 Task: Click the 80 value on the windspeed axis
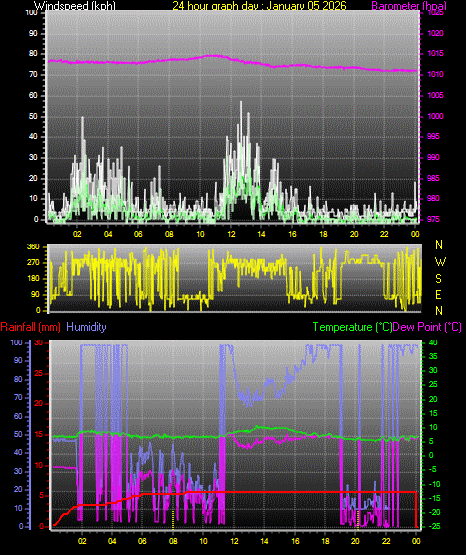point(33,53)
